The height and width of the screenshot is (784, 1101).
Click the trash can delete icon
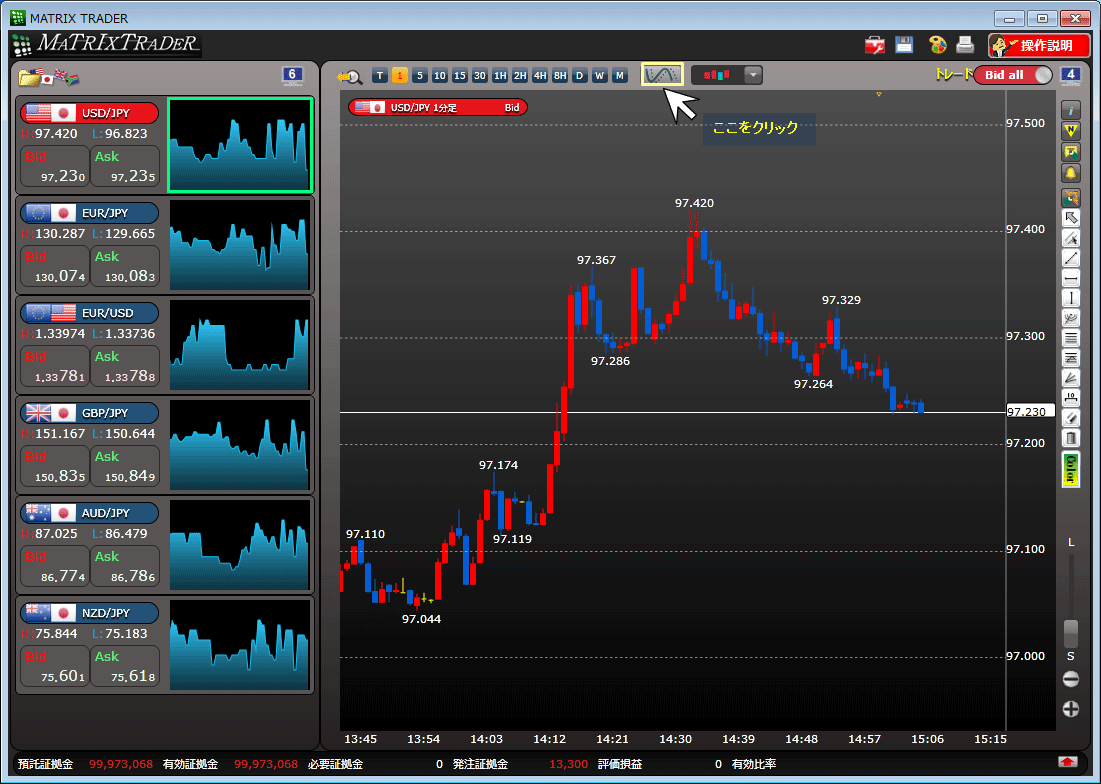tap(1070, 439)
